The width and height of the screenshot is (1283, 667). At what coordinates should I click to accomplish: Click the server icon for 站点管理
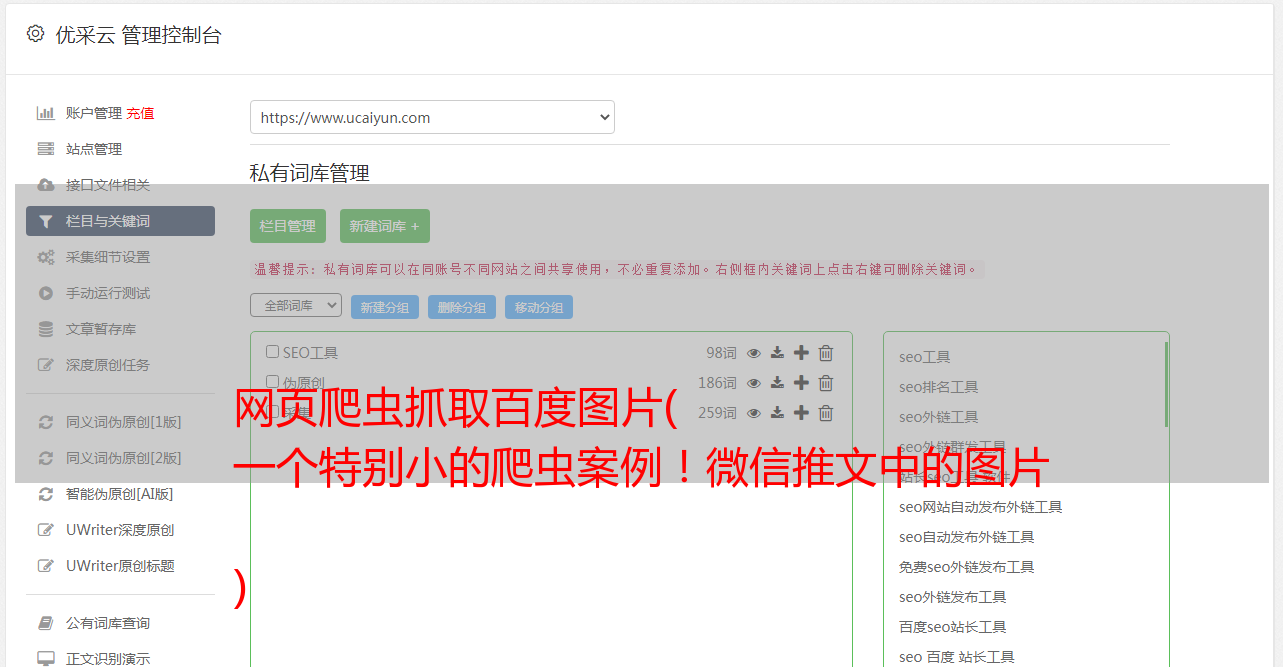click(x=45, y=149)
